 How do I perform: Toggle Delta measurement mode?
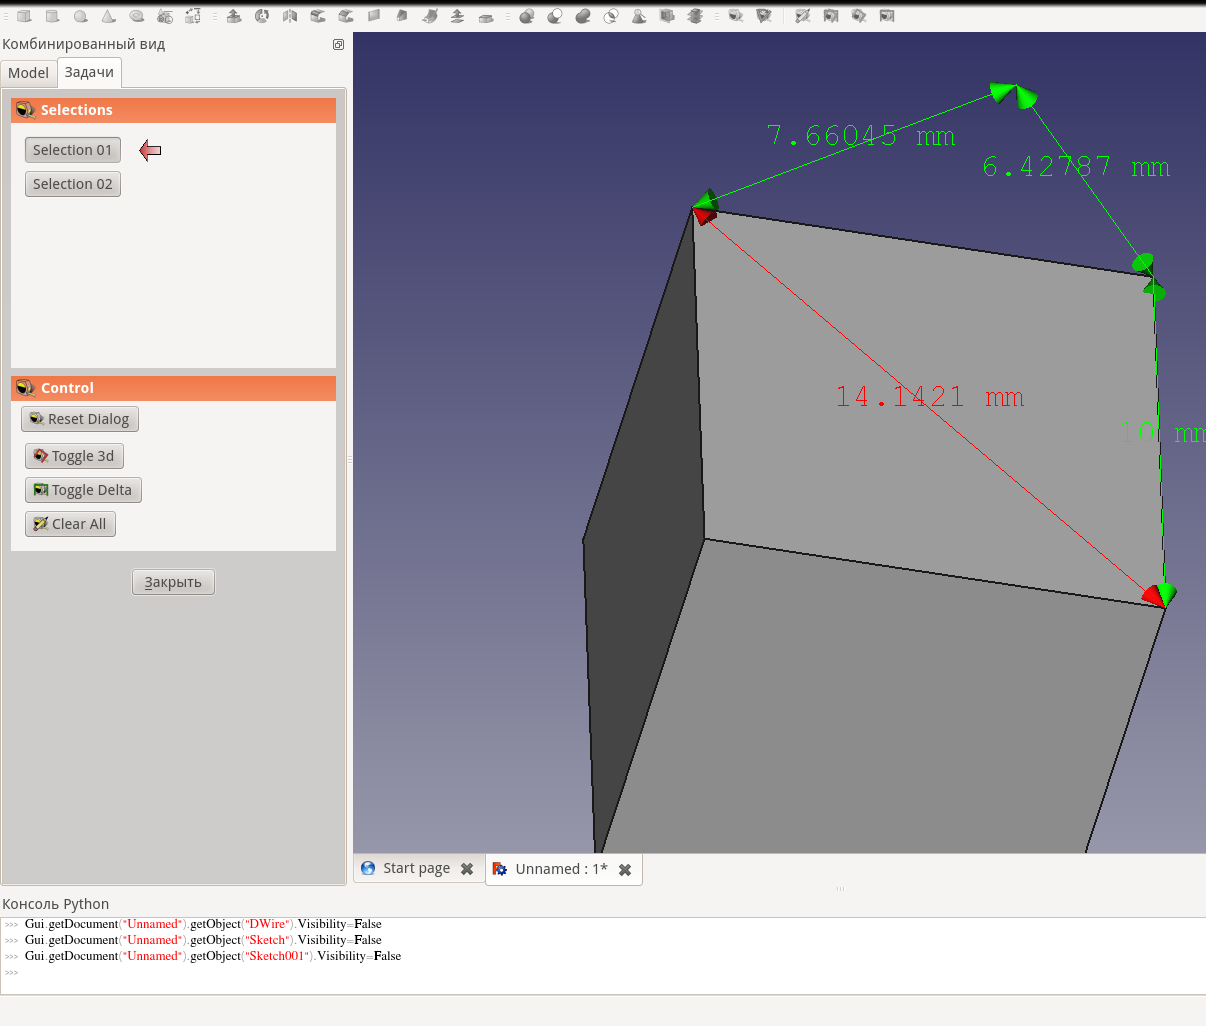[x=83, y=489]
